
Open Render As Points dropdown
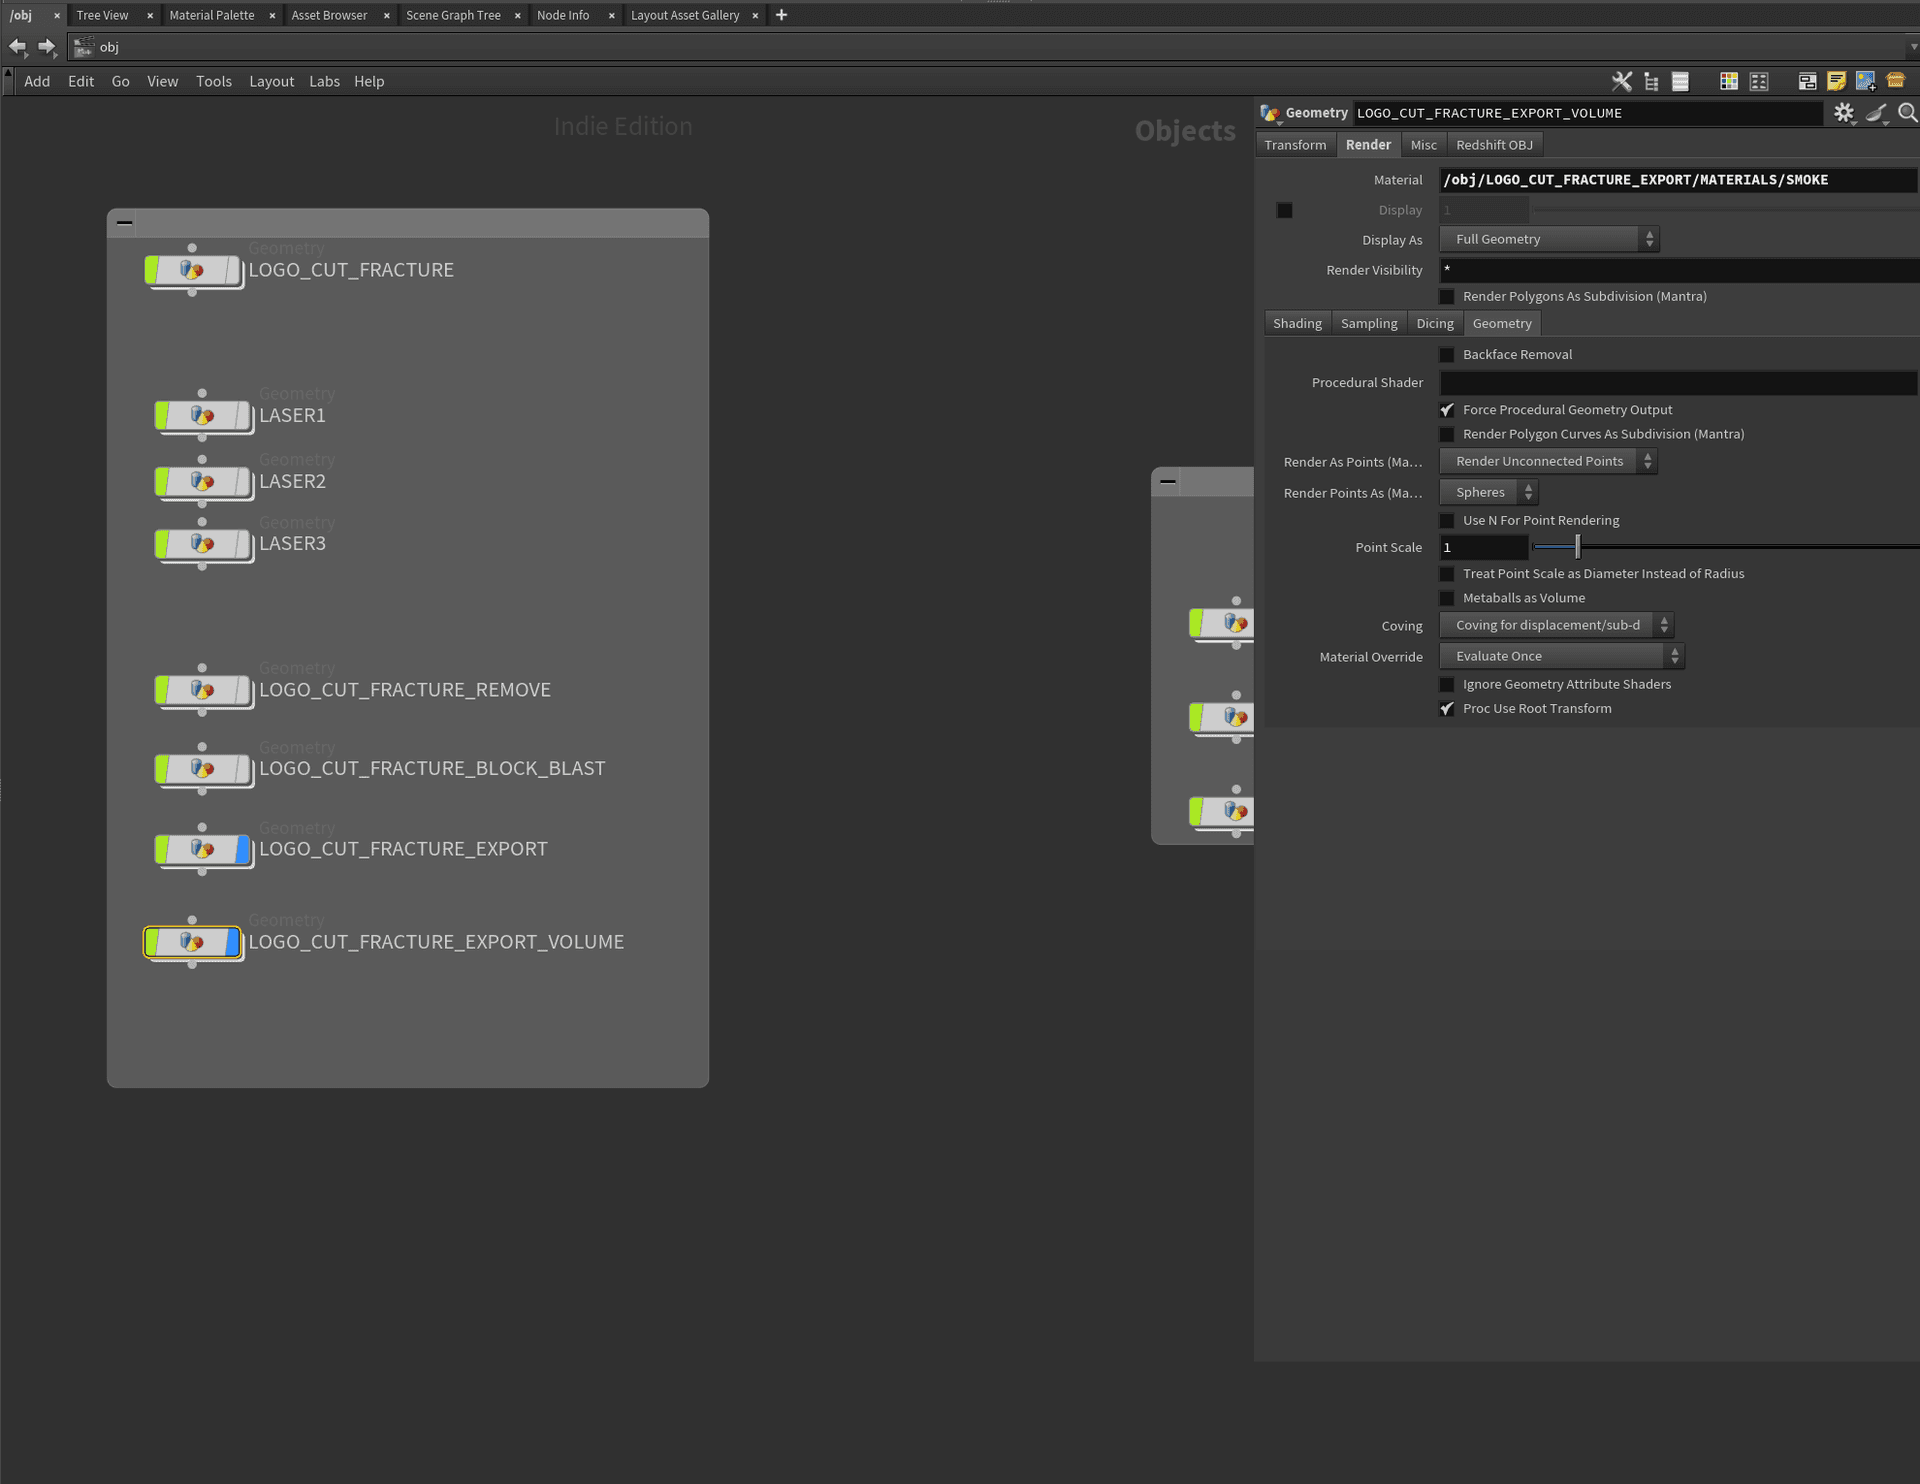1548,461
